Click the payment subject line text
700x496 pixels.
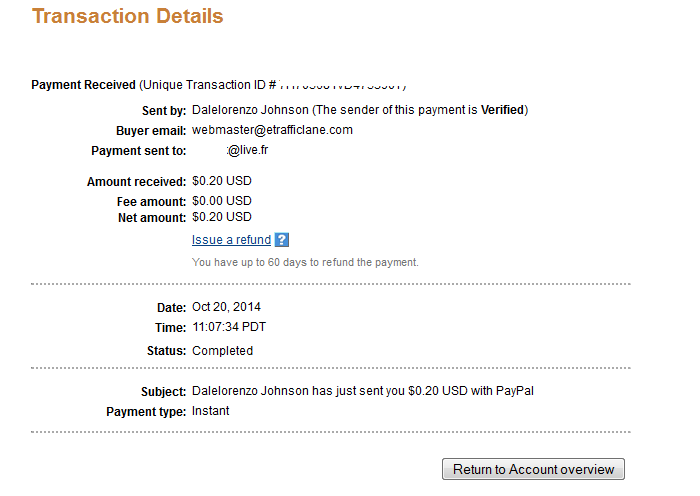[x=363, y=391]
